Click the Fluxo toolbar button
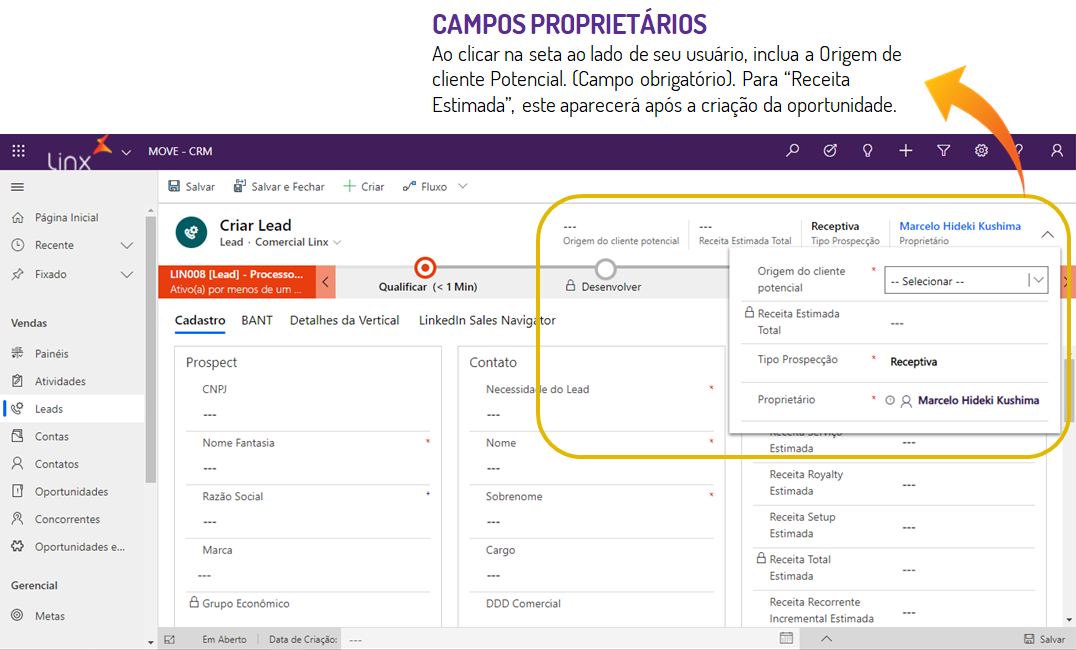 pyautogui.click(x=425, y=187)
